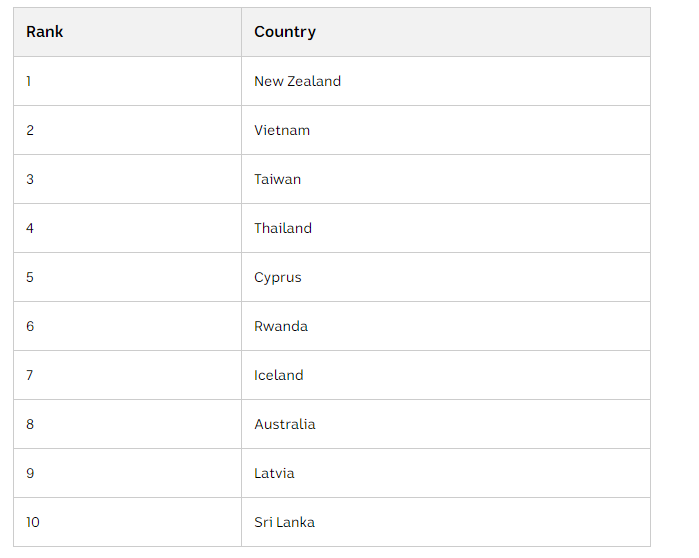Click rank number 2 cell
The image size is (699, 558).
(x=127, y=130)
